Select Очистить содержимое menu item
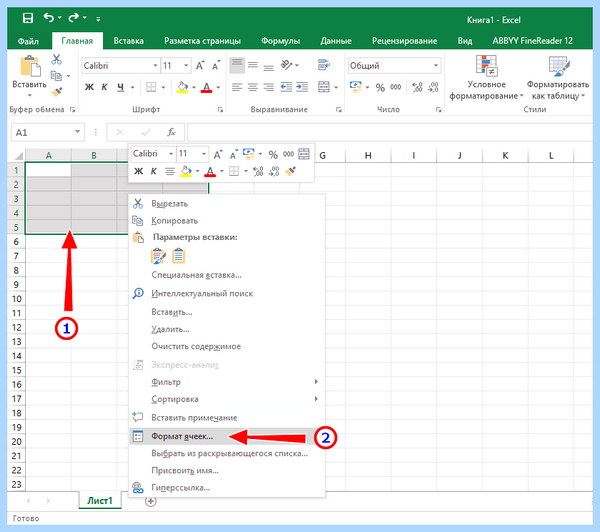 [x=227, y=346]
